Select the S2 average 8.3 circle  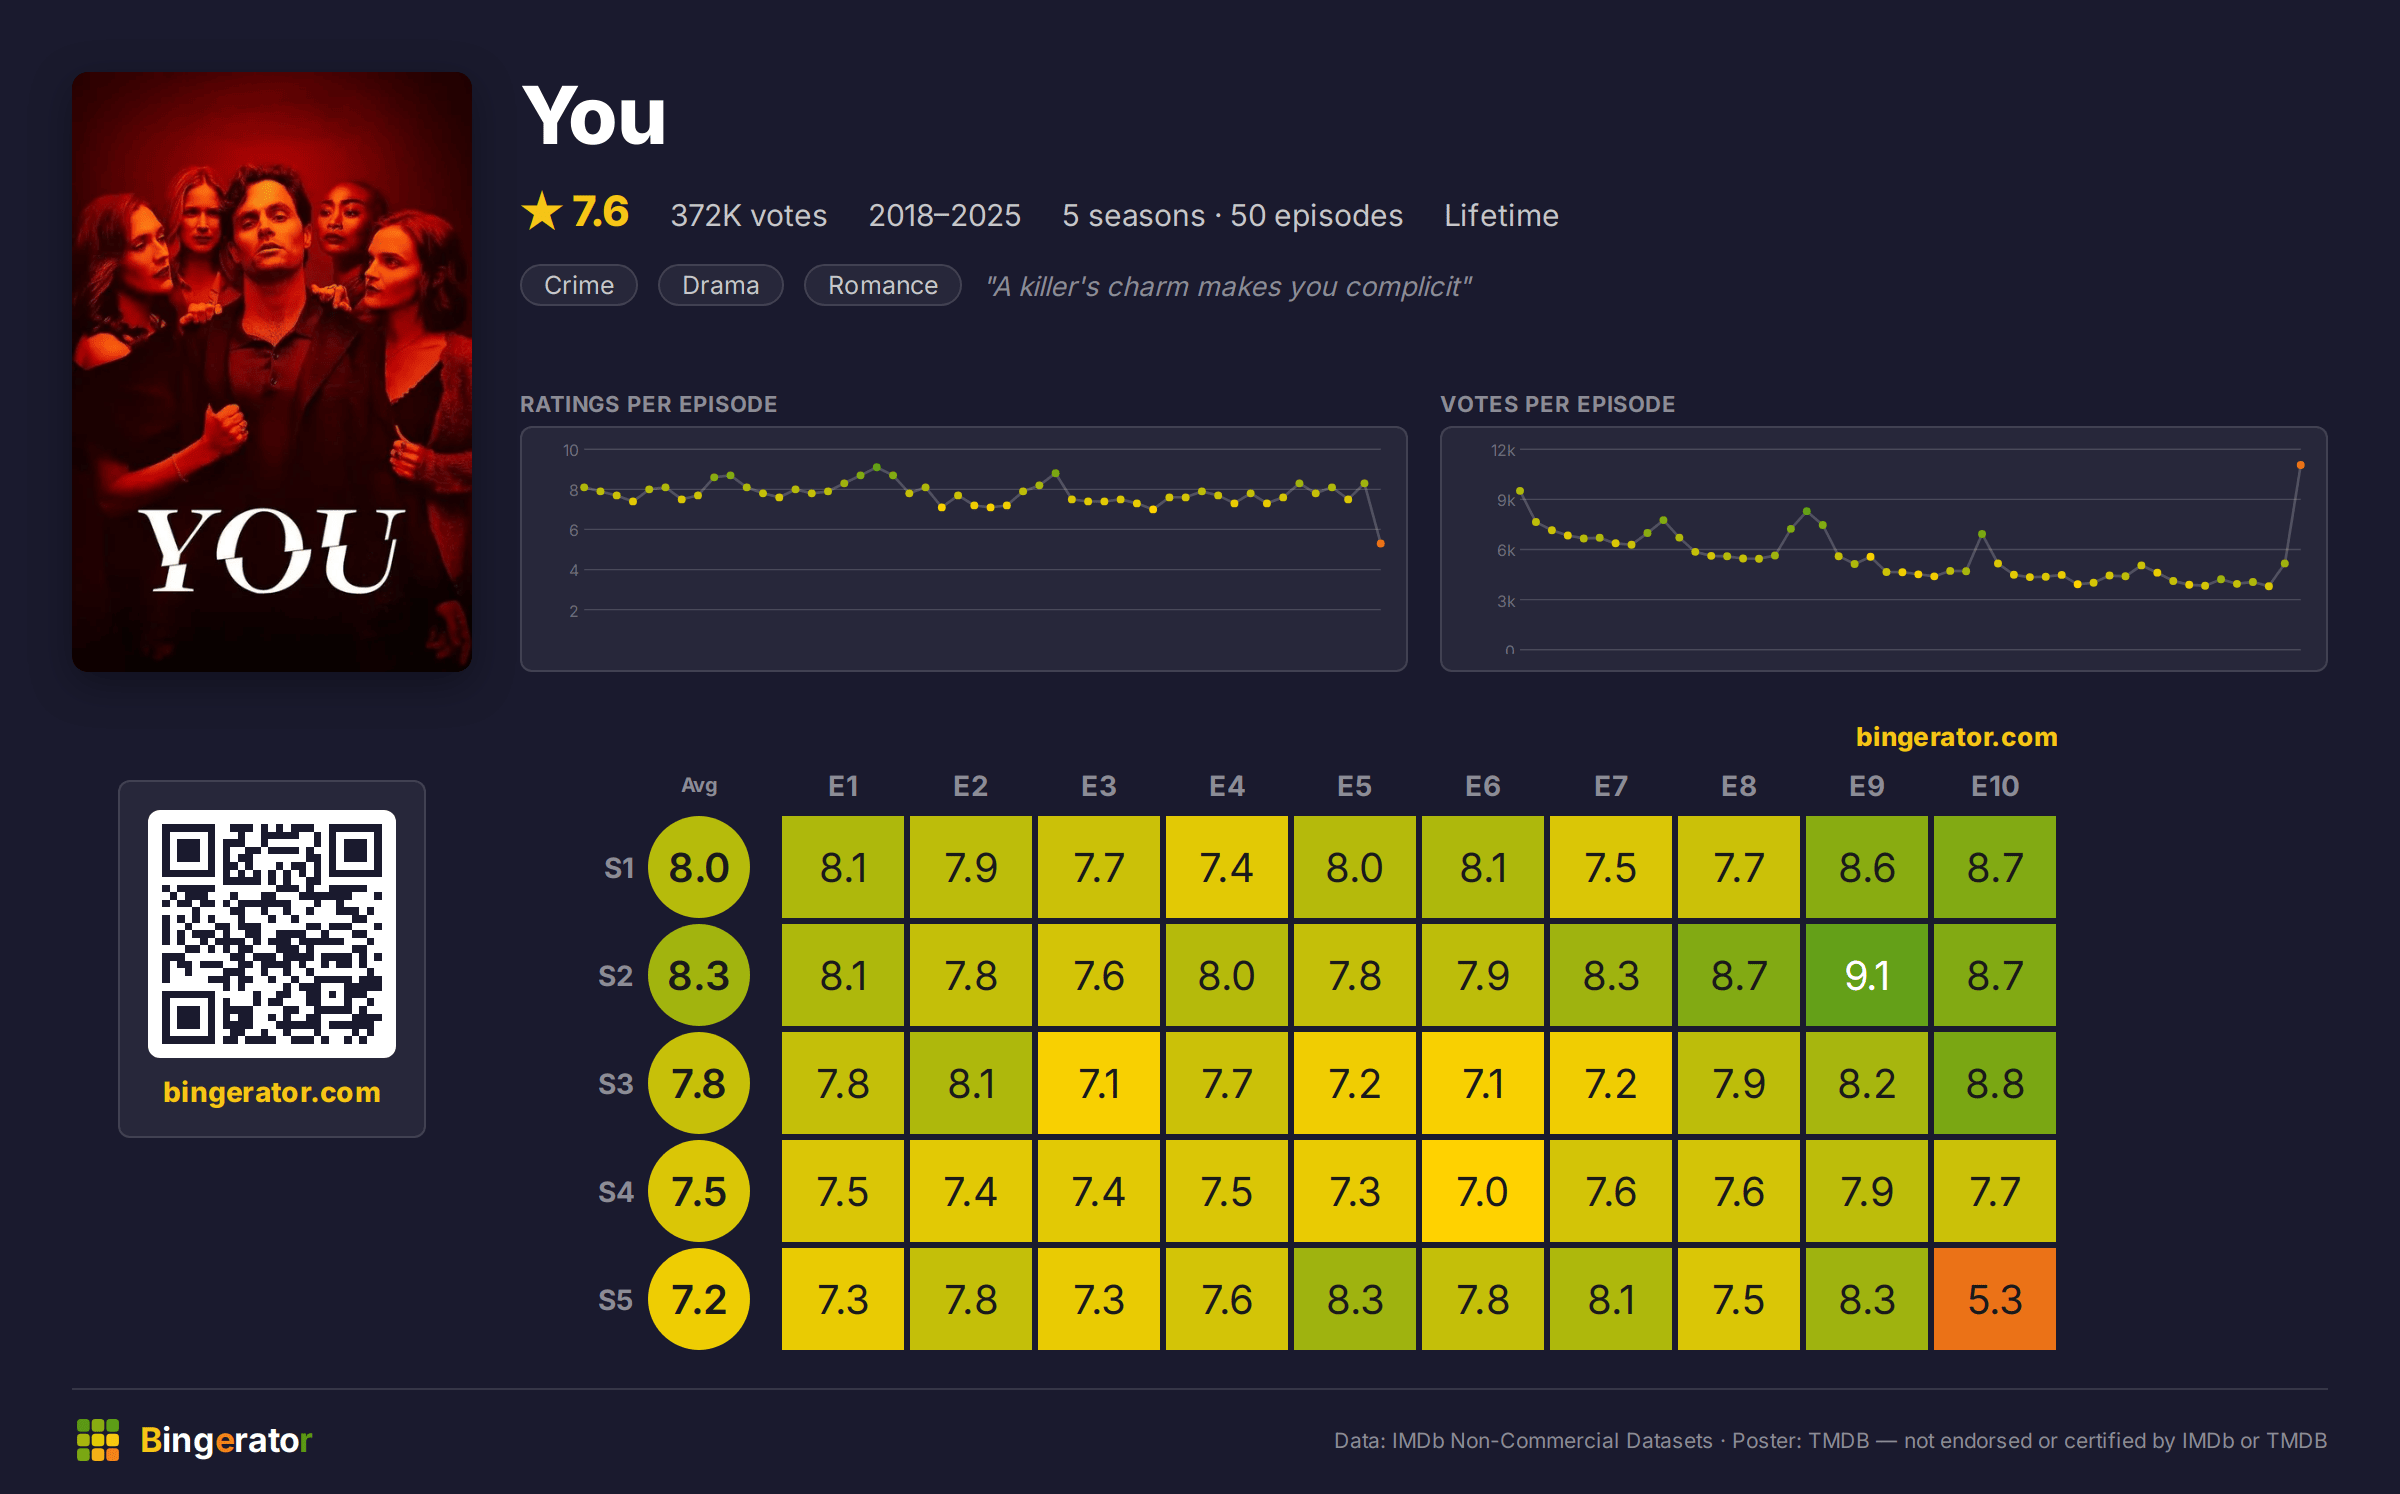click(699, 975)
